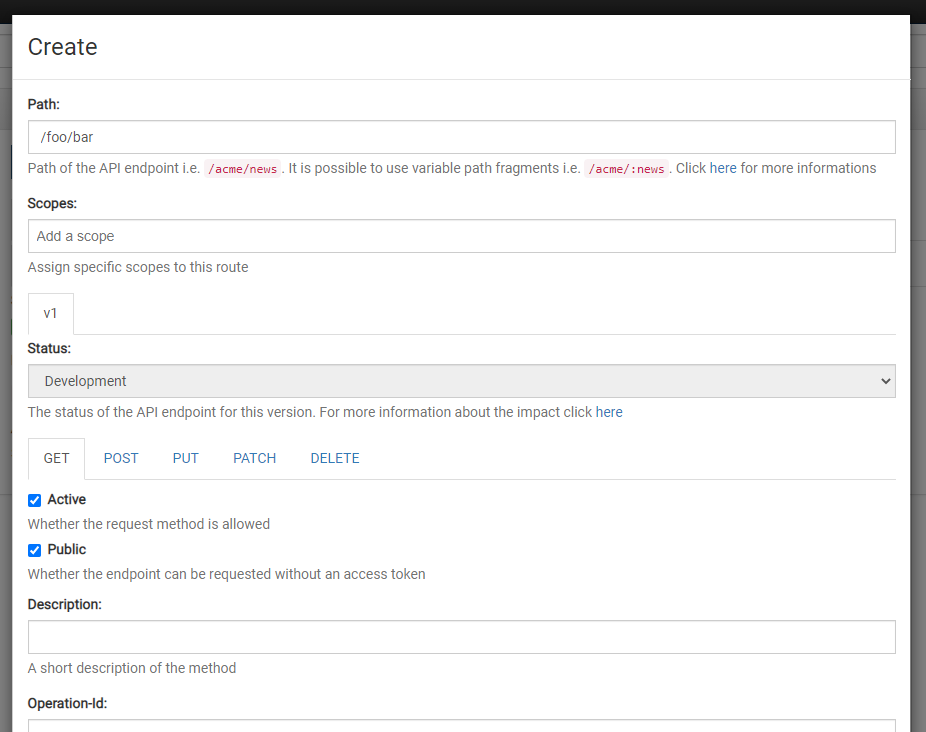
Task: Focus the Add a scope field
Action: (x=461, y=236)
